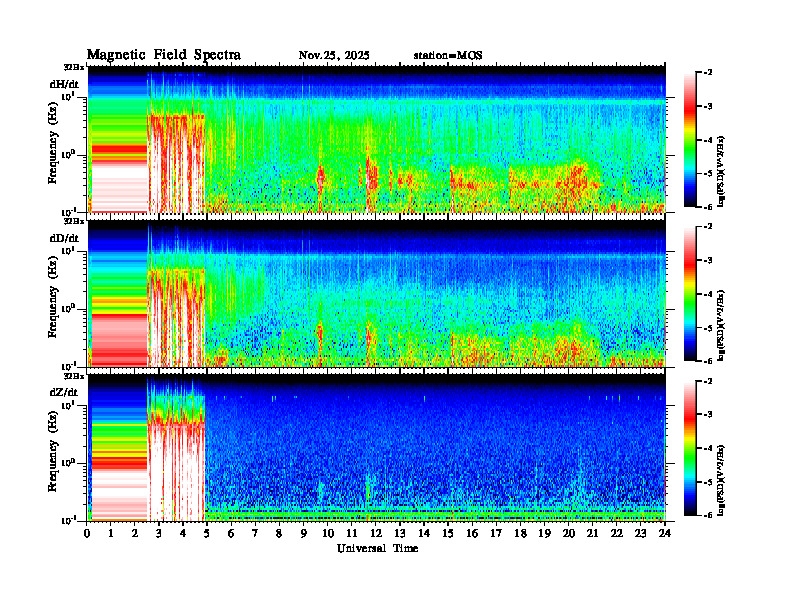Click the "32Hz" tick of the dH/dt panel

(x=74, y=67)
